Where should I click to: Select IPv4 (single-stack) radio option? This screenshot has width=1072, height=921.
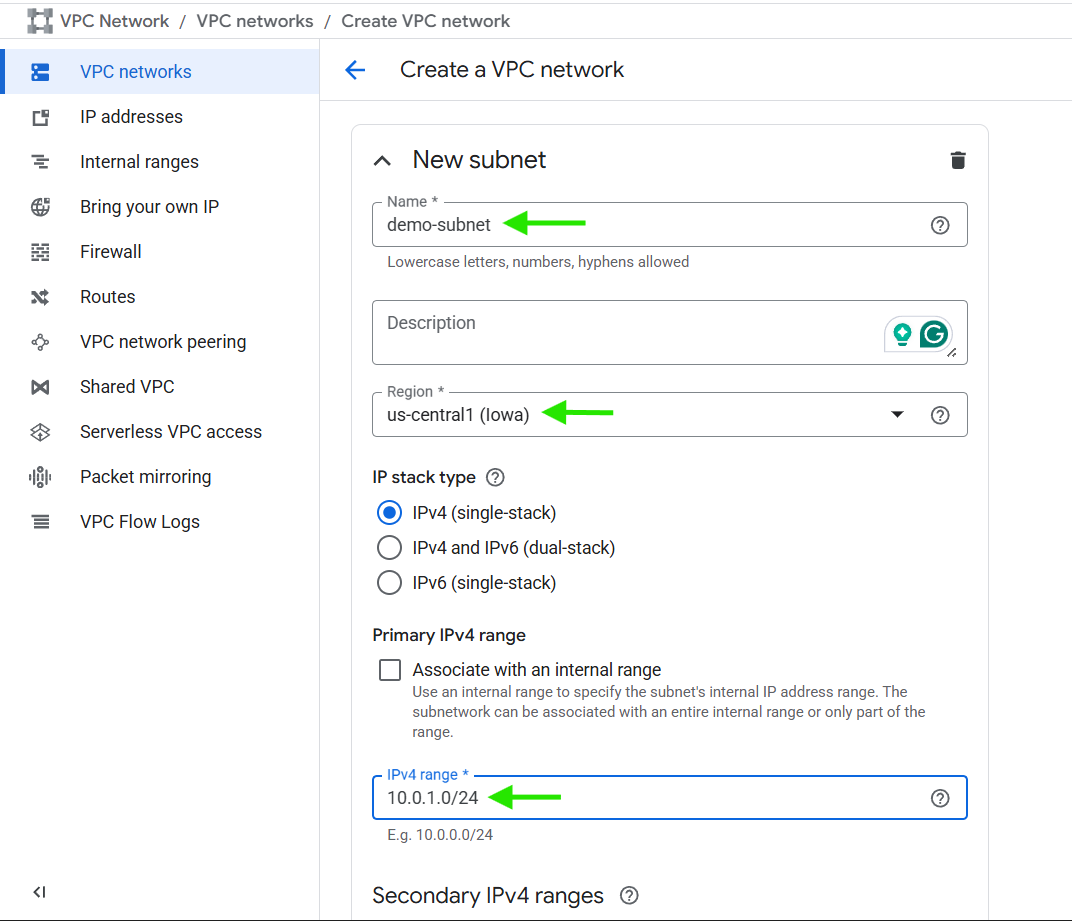389,513
